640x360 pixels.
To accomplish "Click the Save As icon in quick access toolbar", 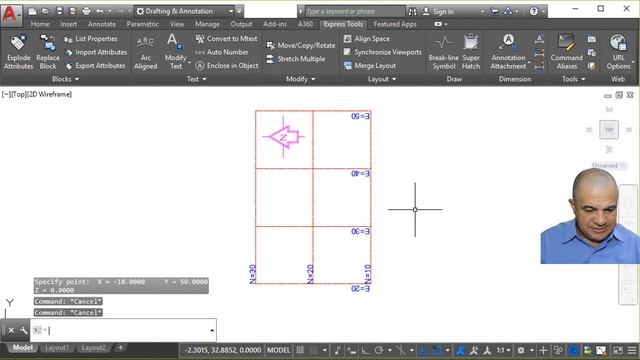I will click(x=73, y=11).
